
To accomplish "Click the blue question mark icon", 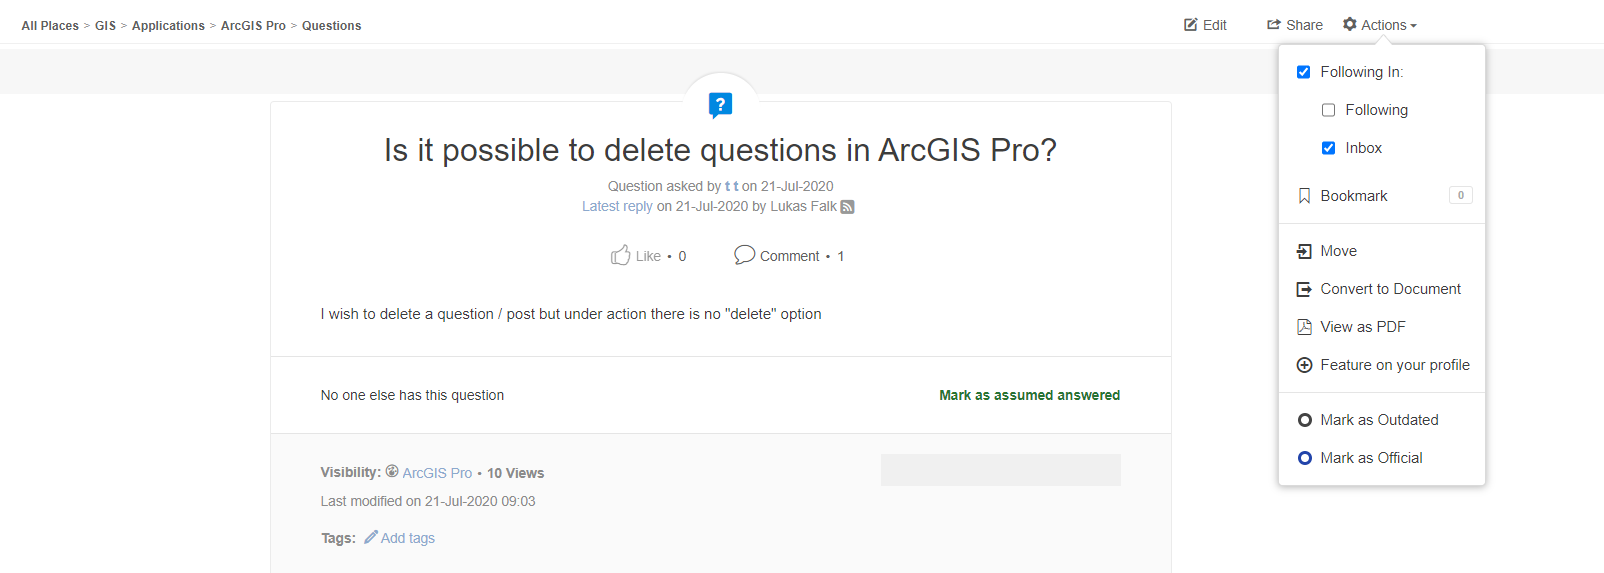I will [x=720, y=104].
